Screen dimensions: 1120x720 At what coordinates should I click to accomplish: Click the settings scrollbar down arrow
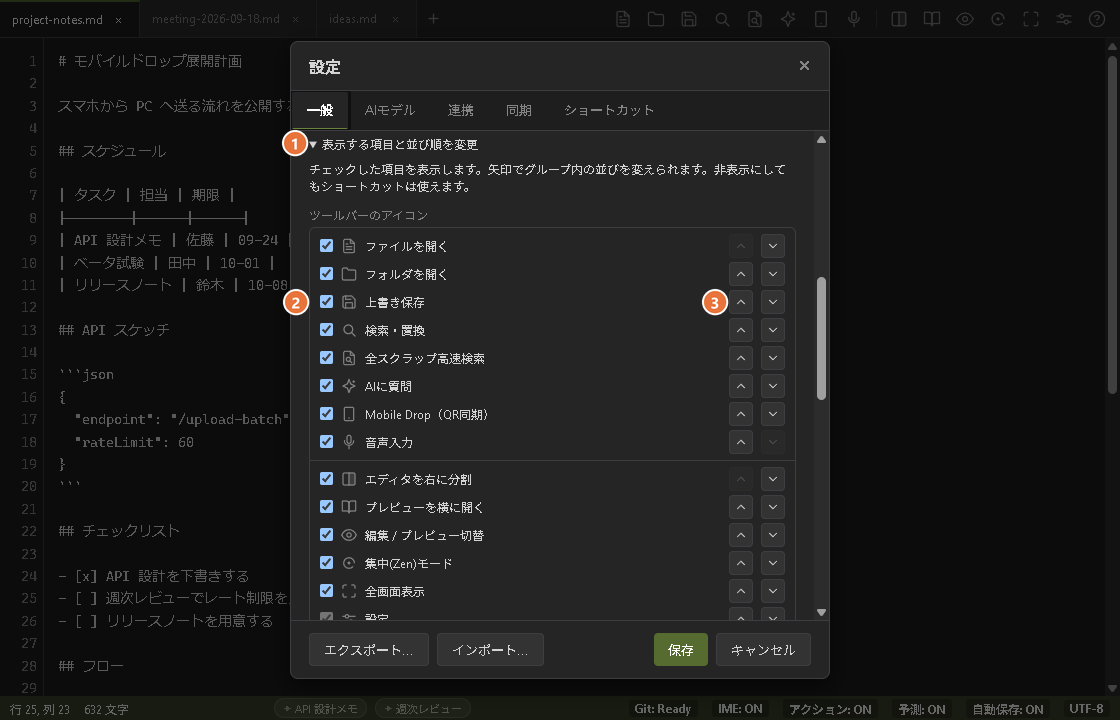click(x=821, y=612)
